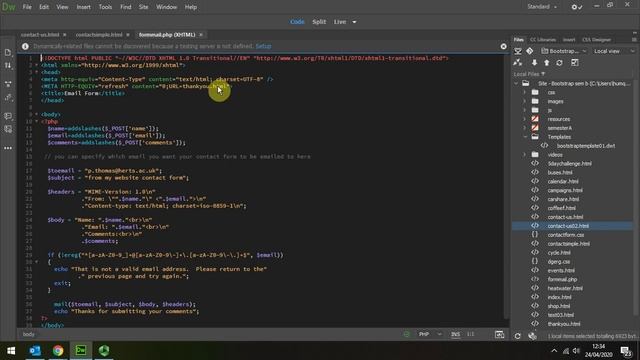Collapse Templates folder in Files panel

click(524, 137)
